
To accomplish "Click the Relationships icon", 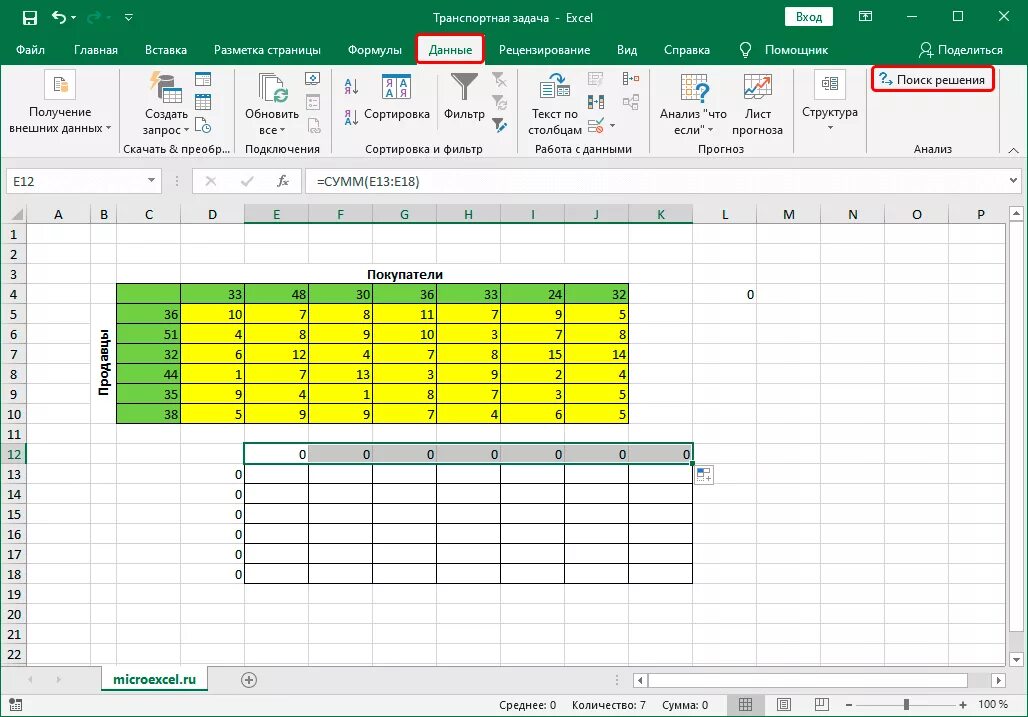I will click(x=631, y=102).
